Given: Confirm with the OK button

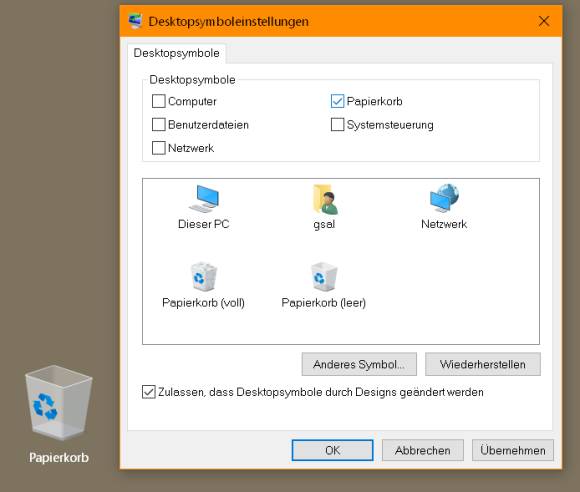Looking at the screenshot, I should tap(333, 450).
